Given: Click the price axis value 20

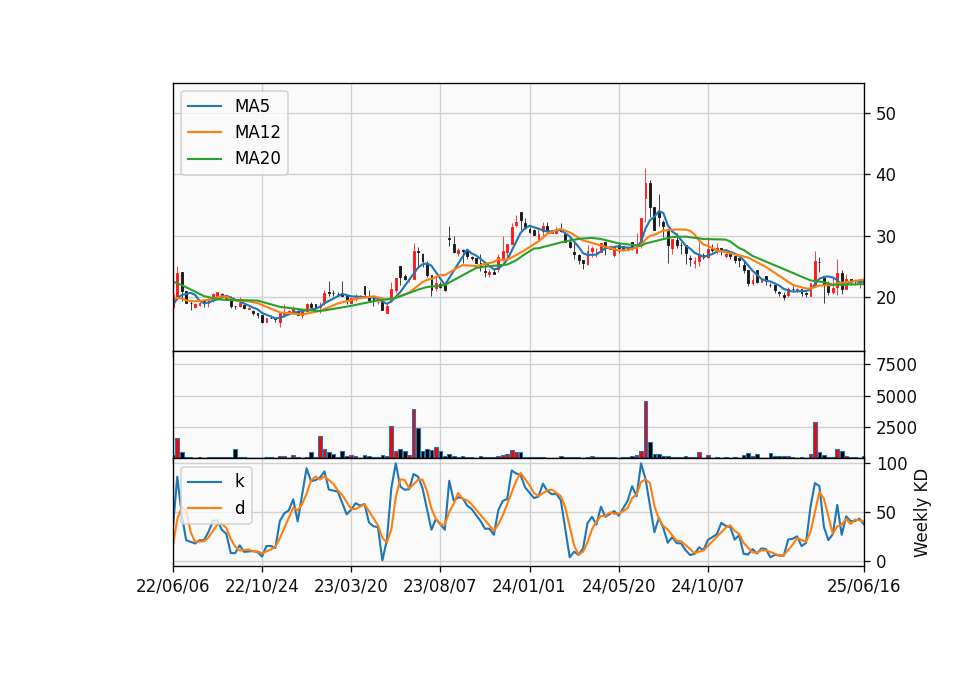Looking at the screenshot, I should (x=885, y=298).
